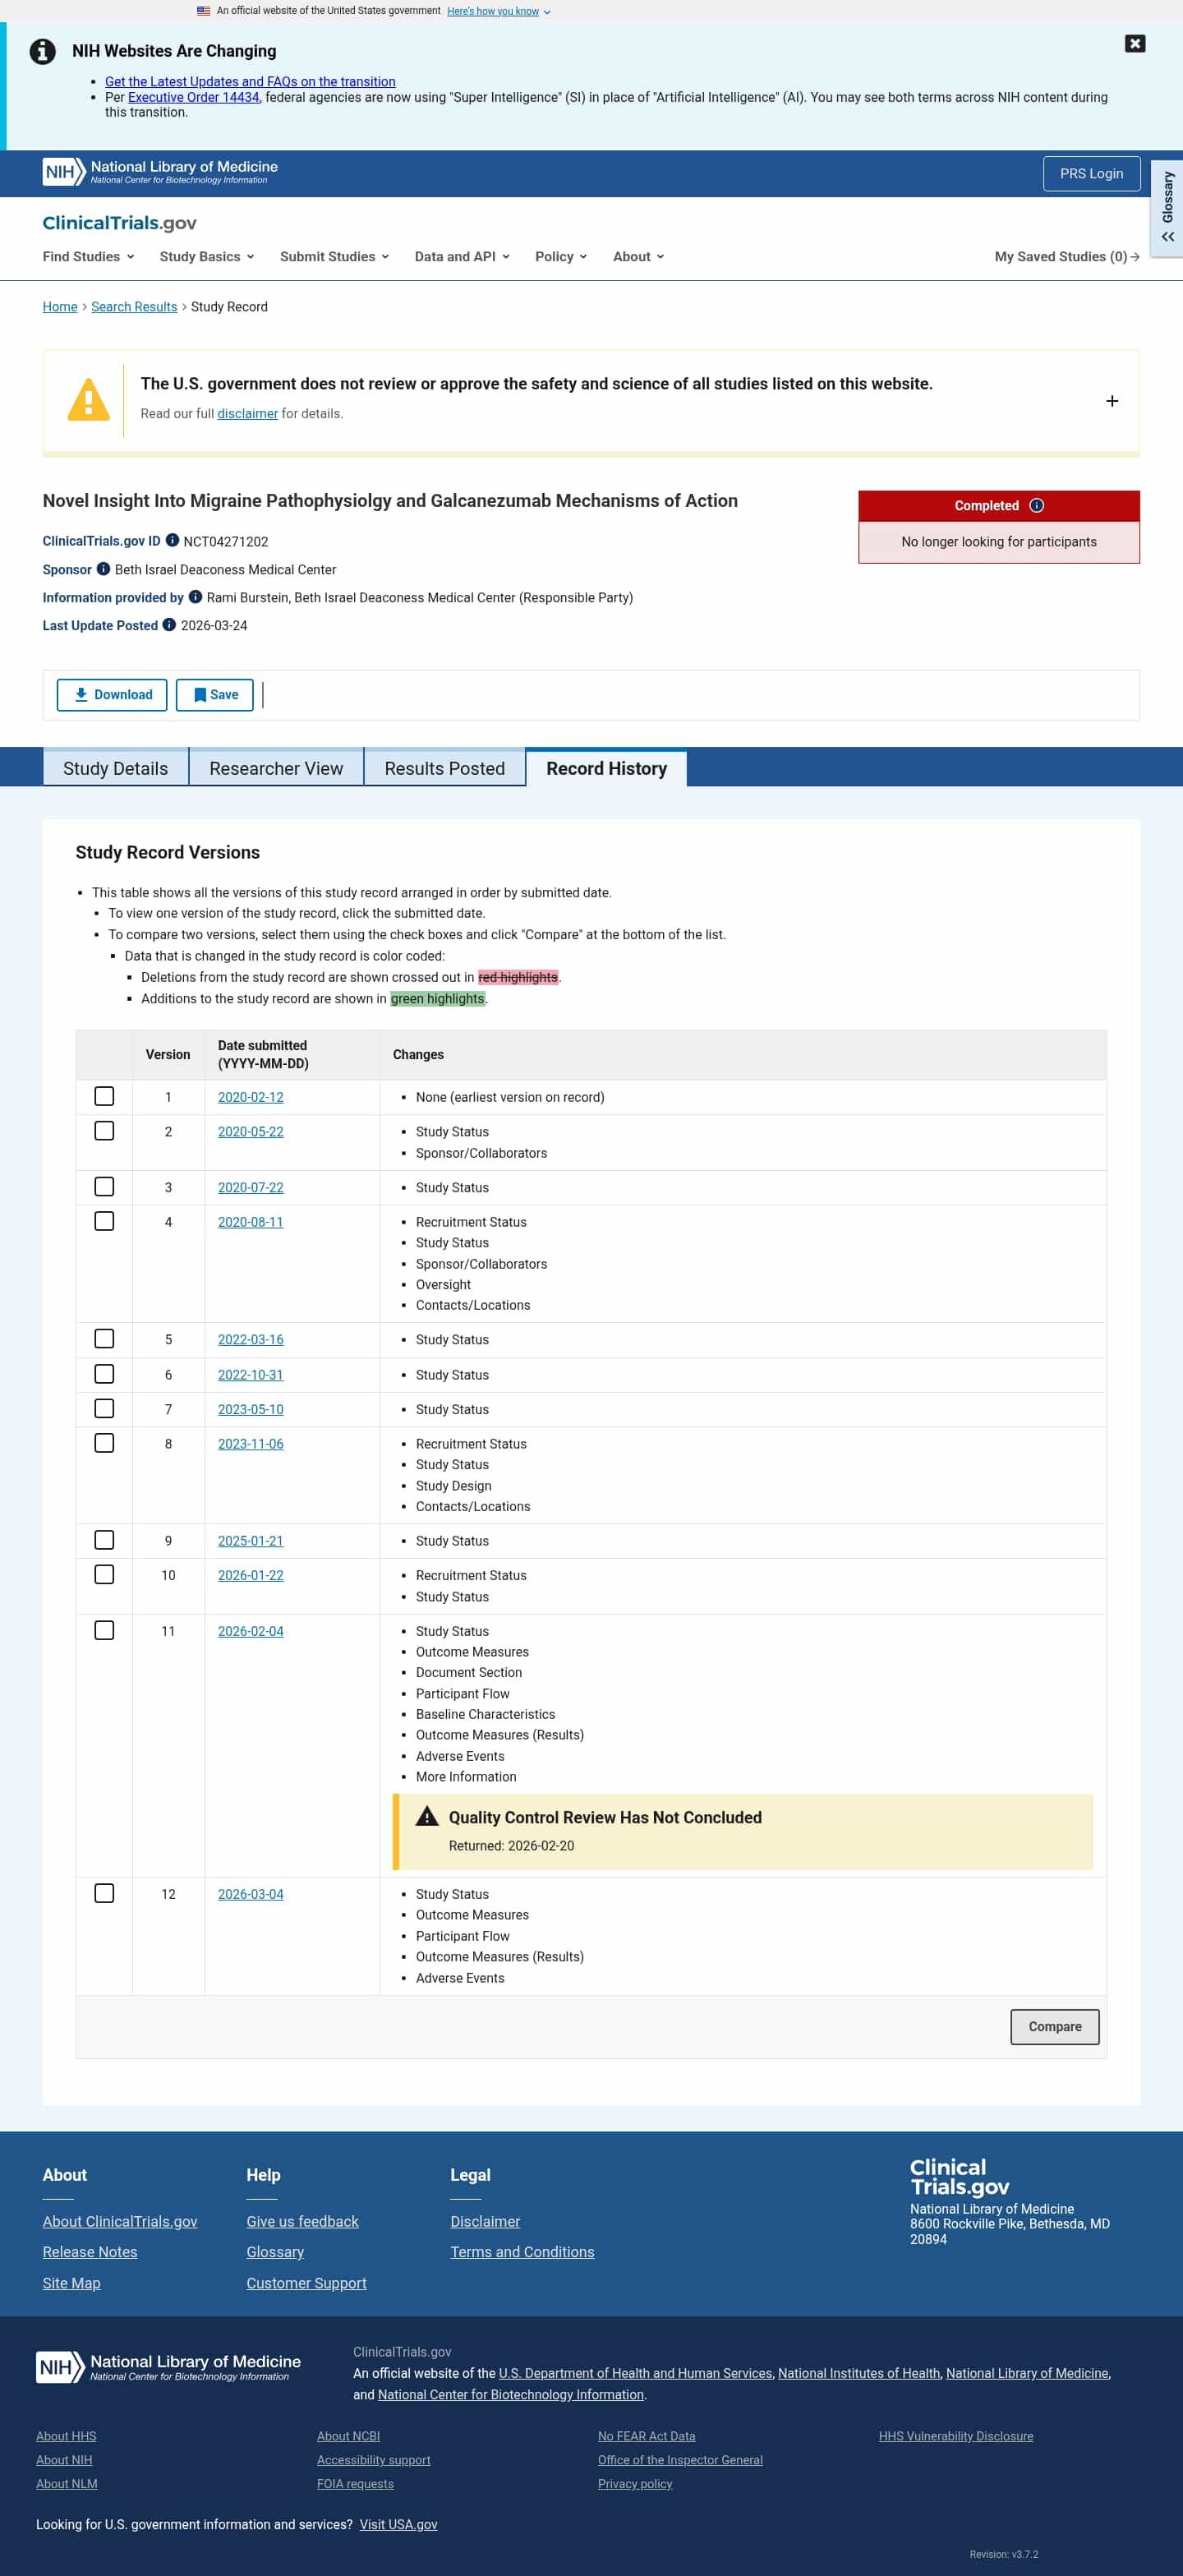Click the info icon in NIH Websites banner
This screenshot has width=1183, height=2576.
click(x=42, y=51)
